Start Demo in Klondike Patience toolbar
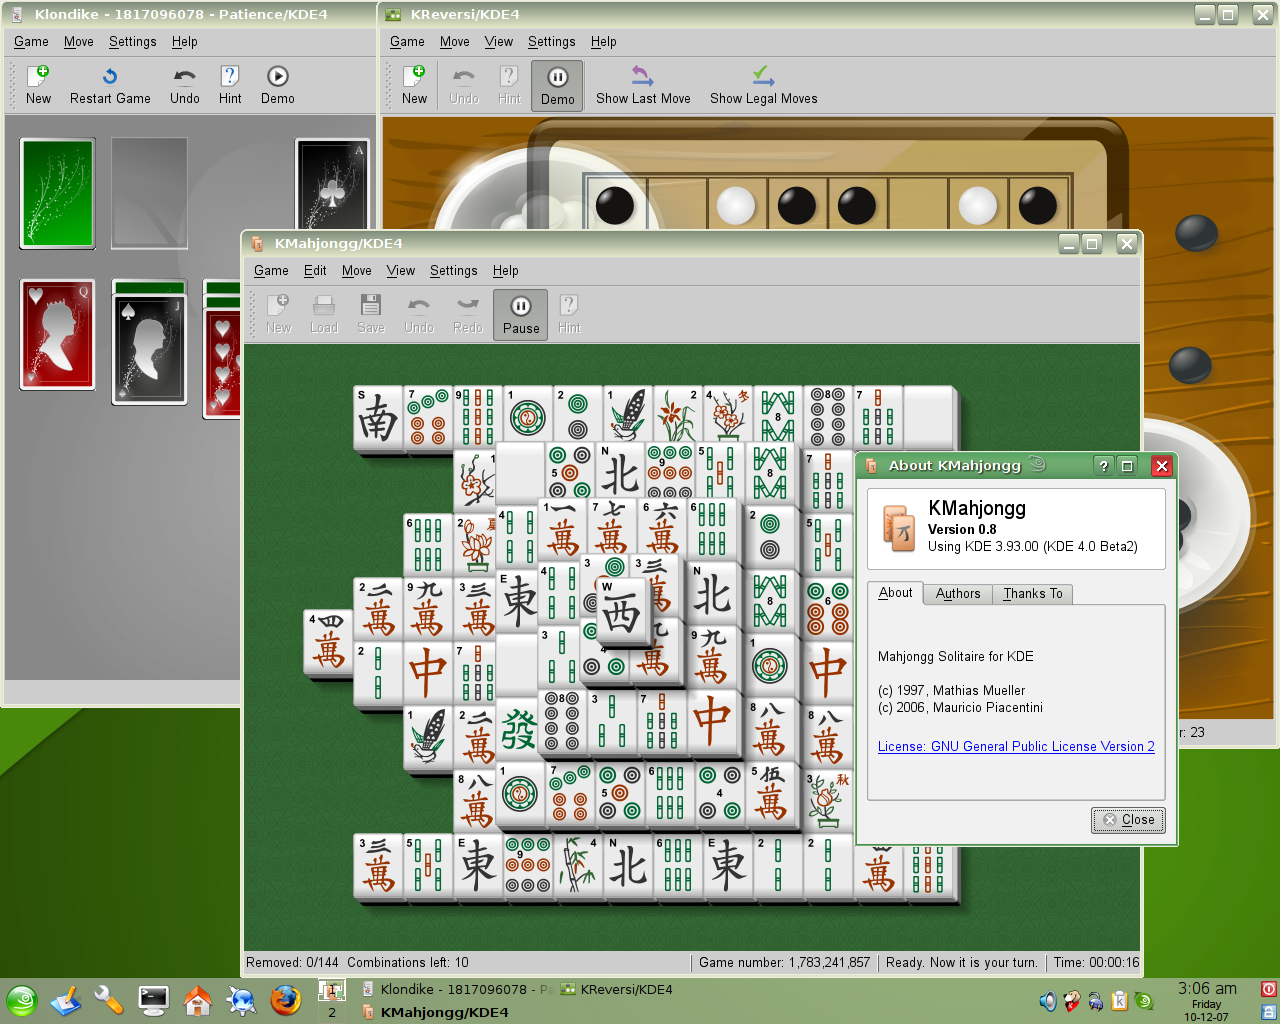This screenshot has width=1280, height=1024. (x=277, y=84)
